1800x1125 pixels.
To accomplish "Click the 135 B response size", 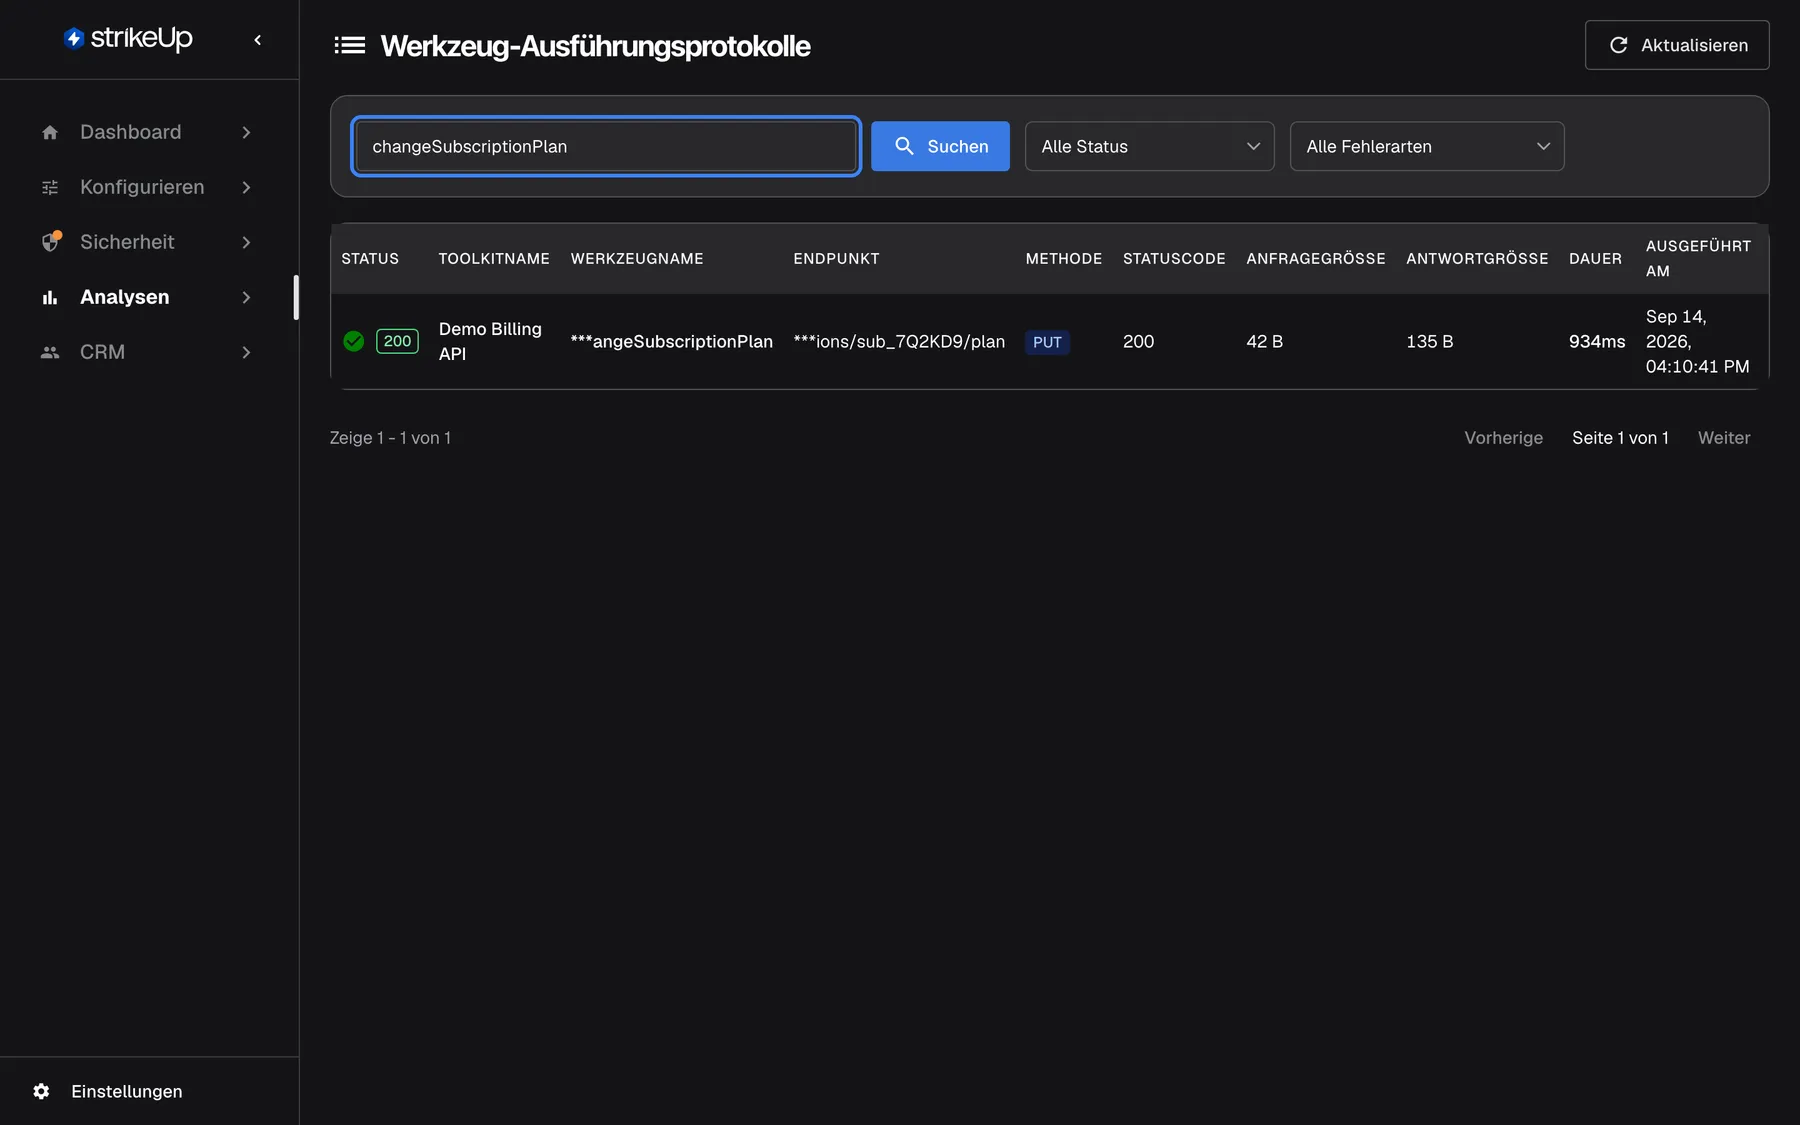I will coord(1429,341).
